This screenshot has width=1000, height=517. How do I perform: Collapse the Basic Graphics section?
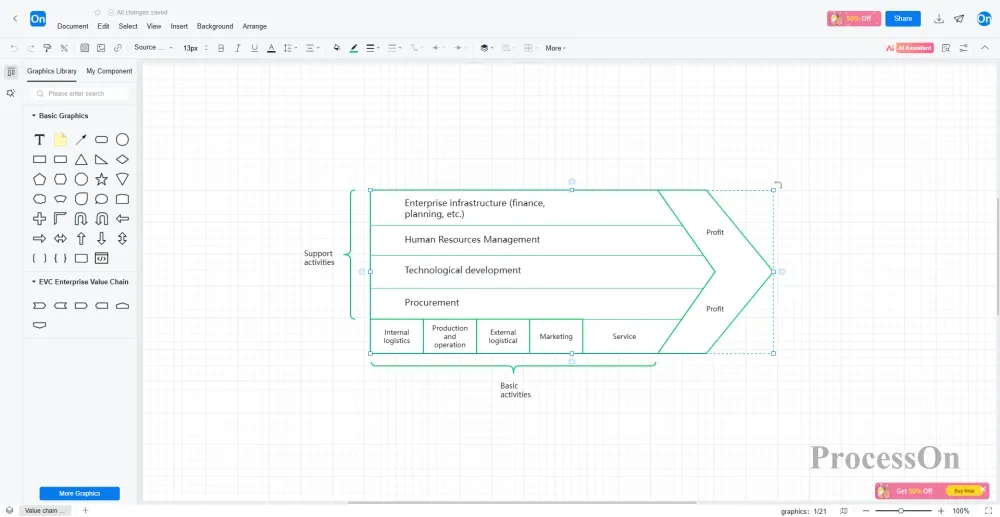coord(34,116)
